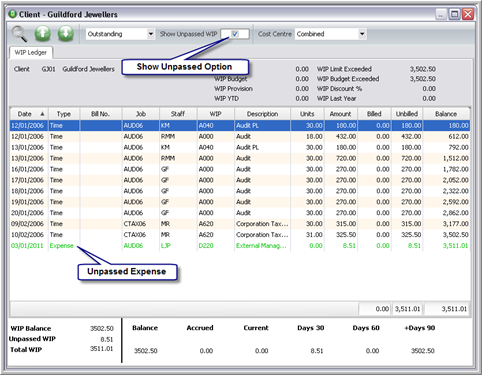Click the Unpassed WIP 8.51 value
This screenshot has width=482, height=375.
[107, 339]
